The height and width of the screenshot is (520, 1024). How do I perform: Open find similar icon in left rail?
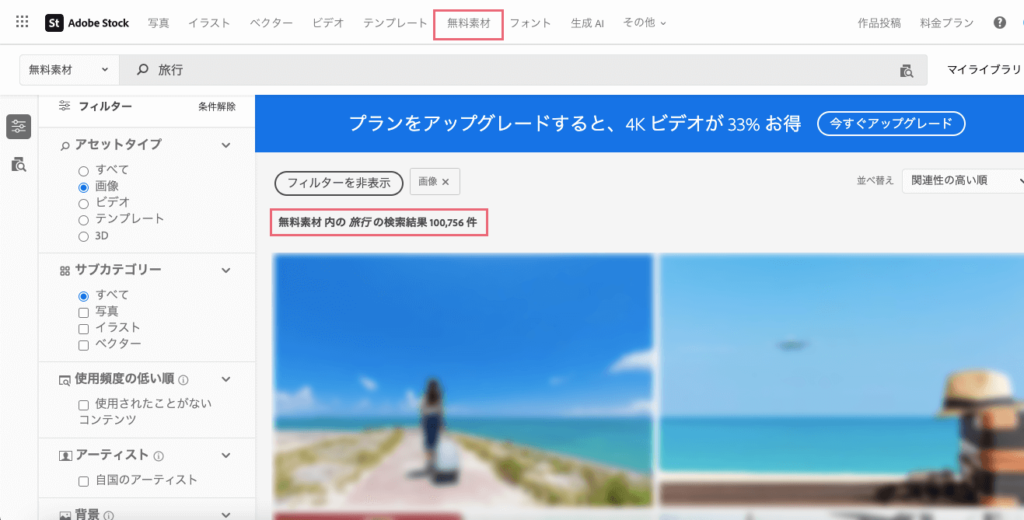point(19,165)
